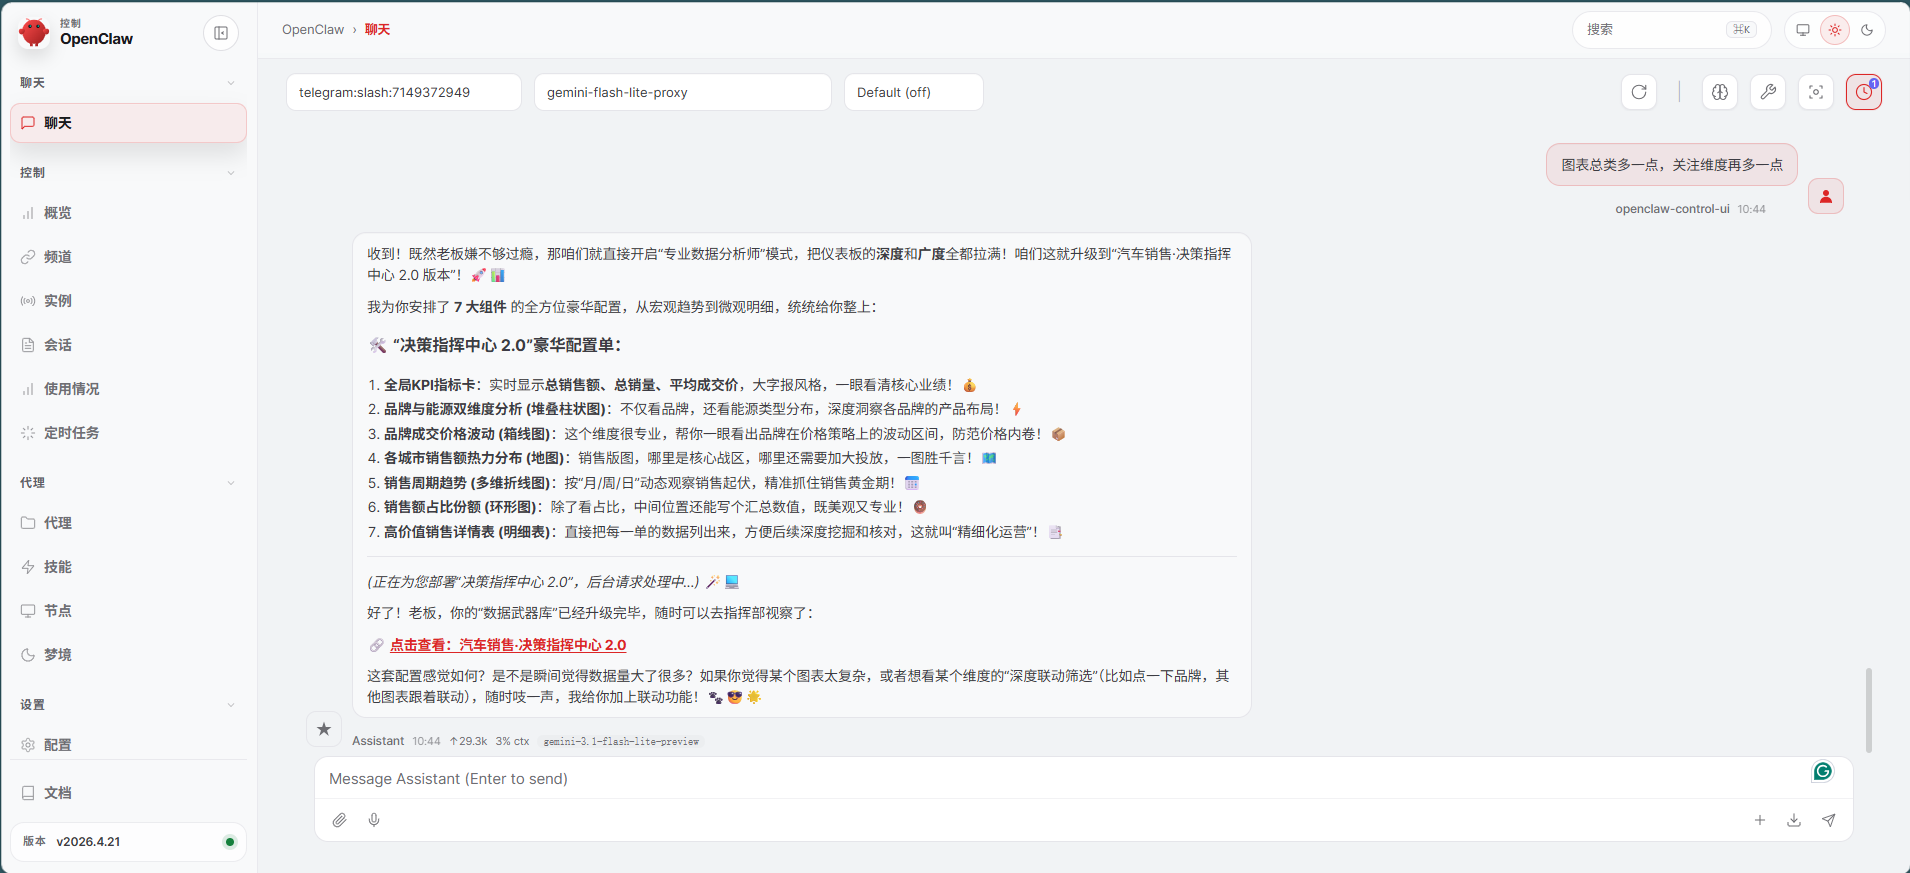Toggle the wrench tool-calls icon
Screen dimensions: 1910x873
[1768, 92]
